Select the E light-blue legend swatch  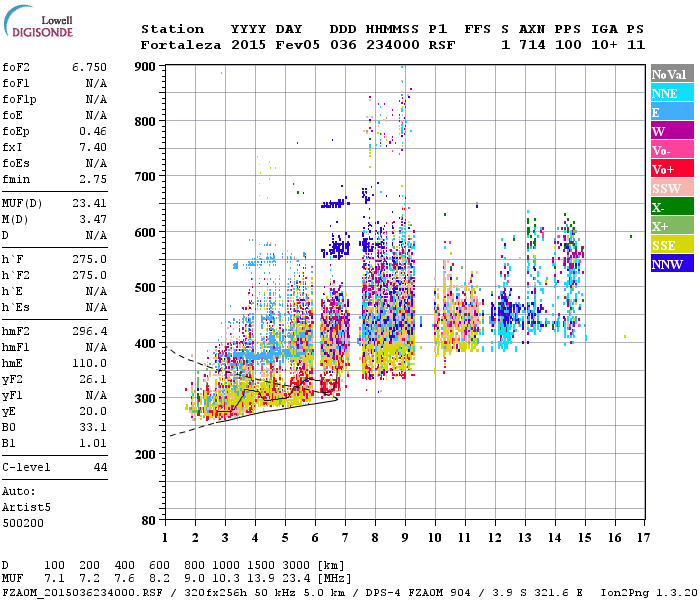click(672, 112)
